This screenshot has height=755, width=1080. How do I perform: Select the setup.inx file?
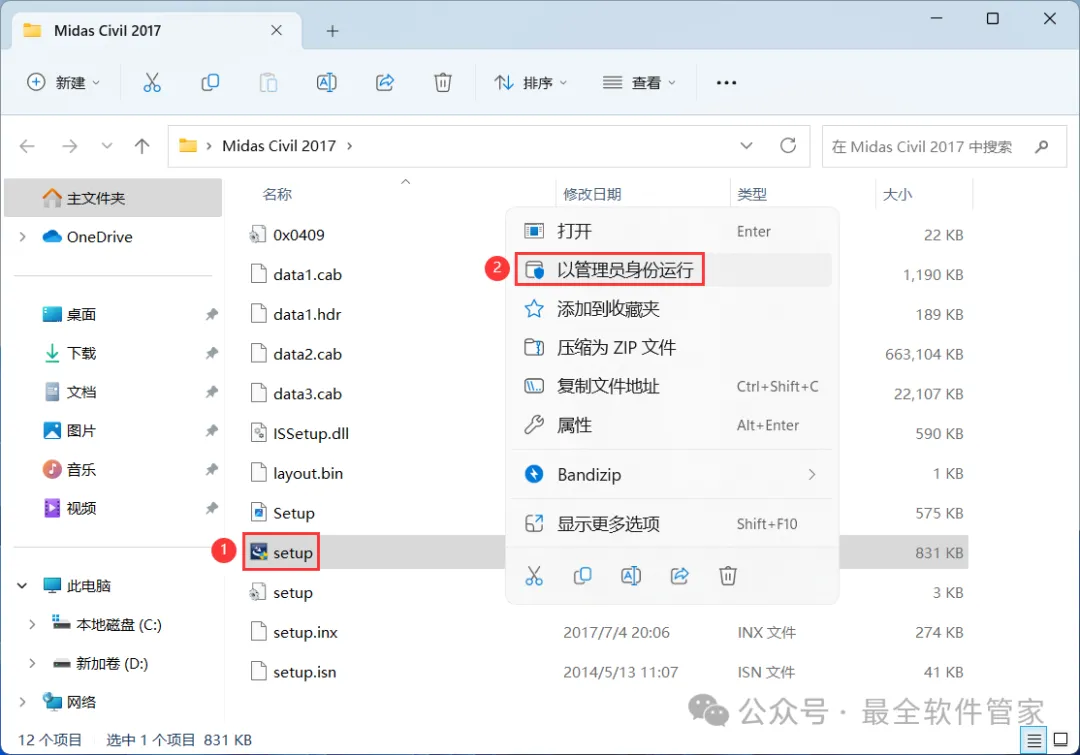pos(305,632)
